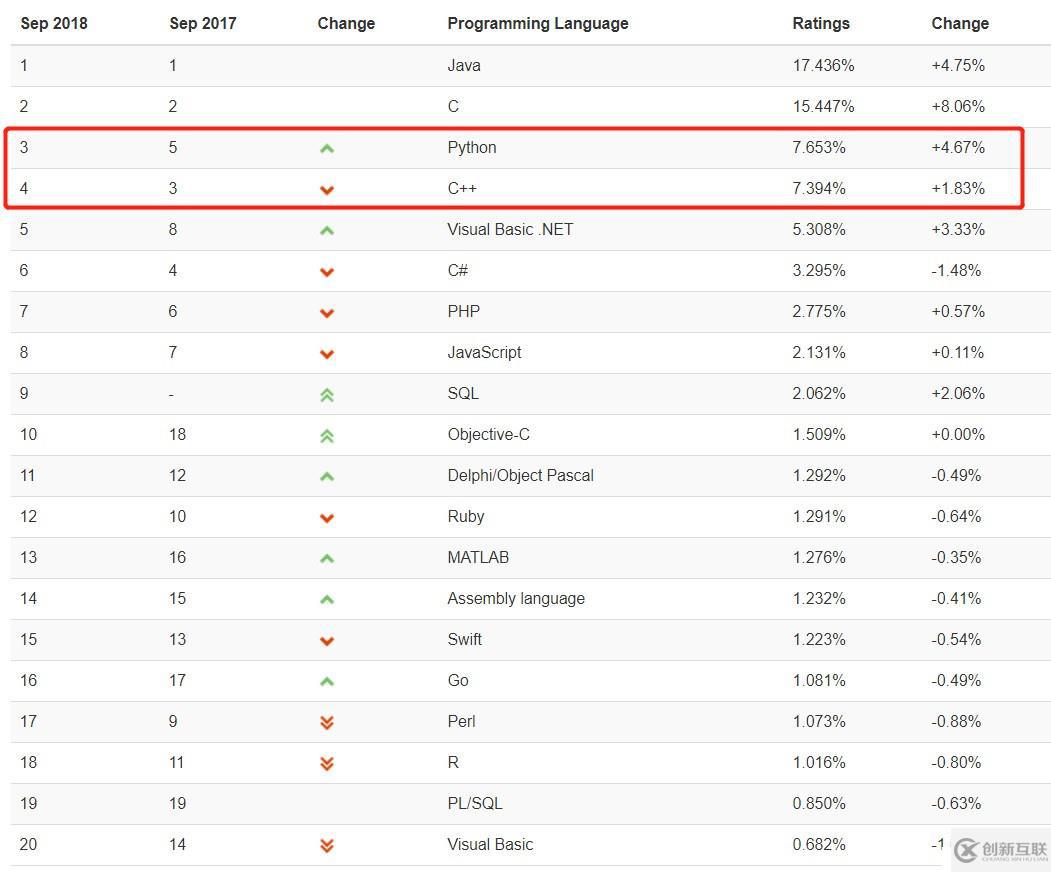
Task: Select the Programming Language column header
Action: [538, 23]
